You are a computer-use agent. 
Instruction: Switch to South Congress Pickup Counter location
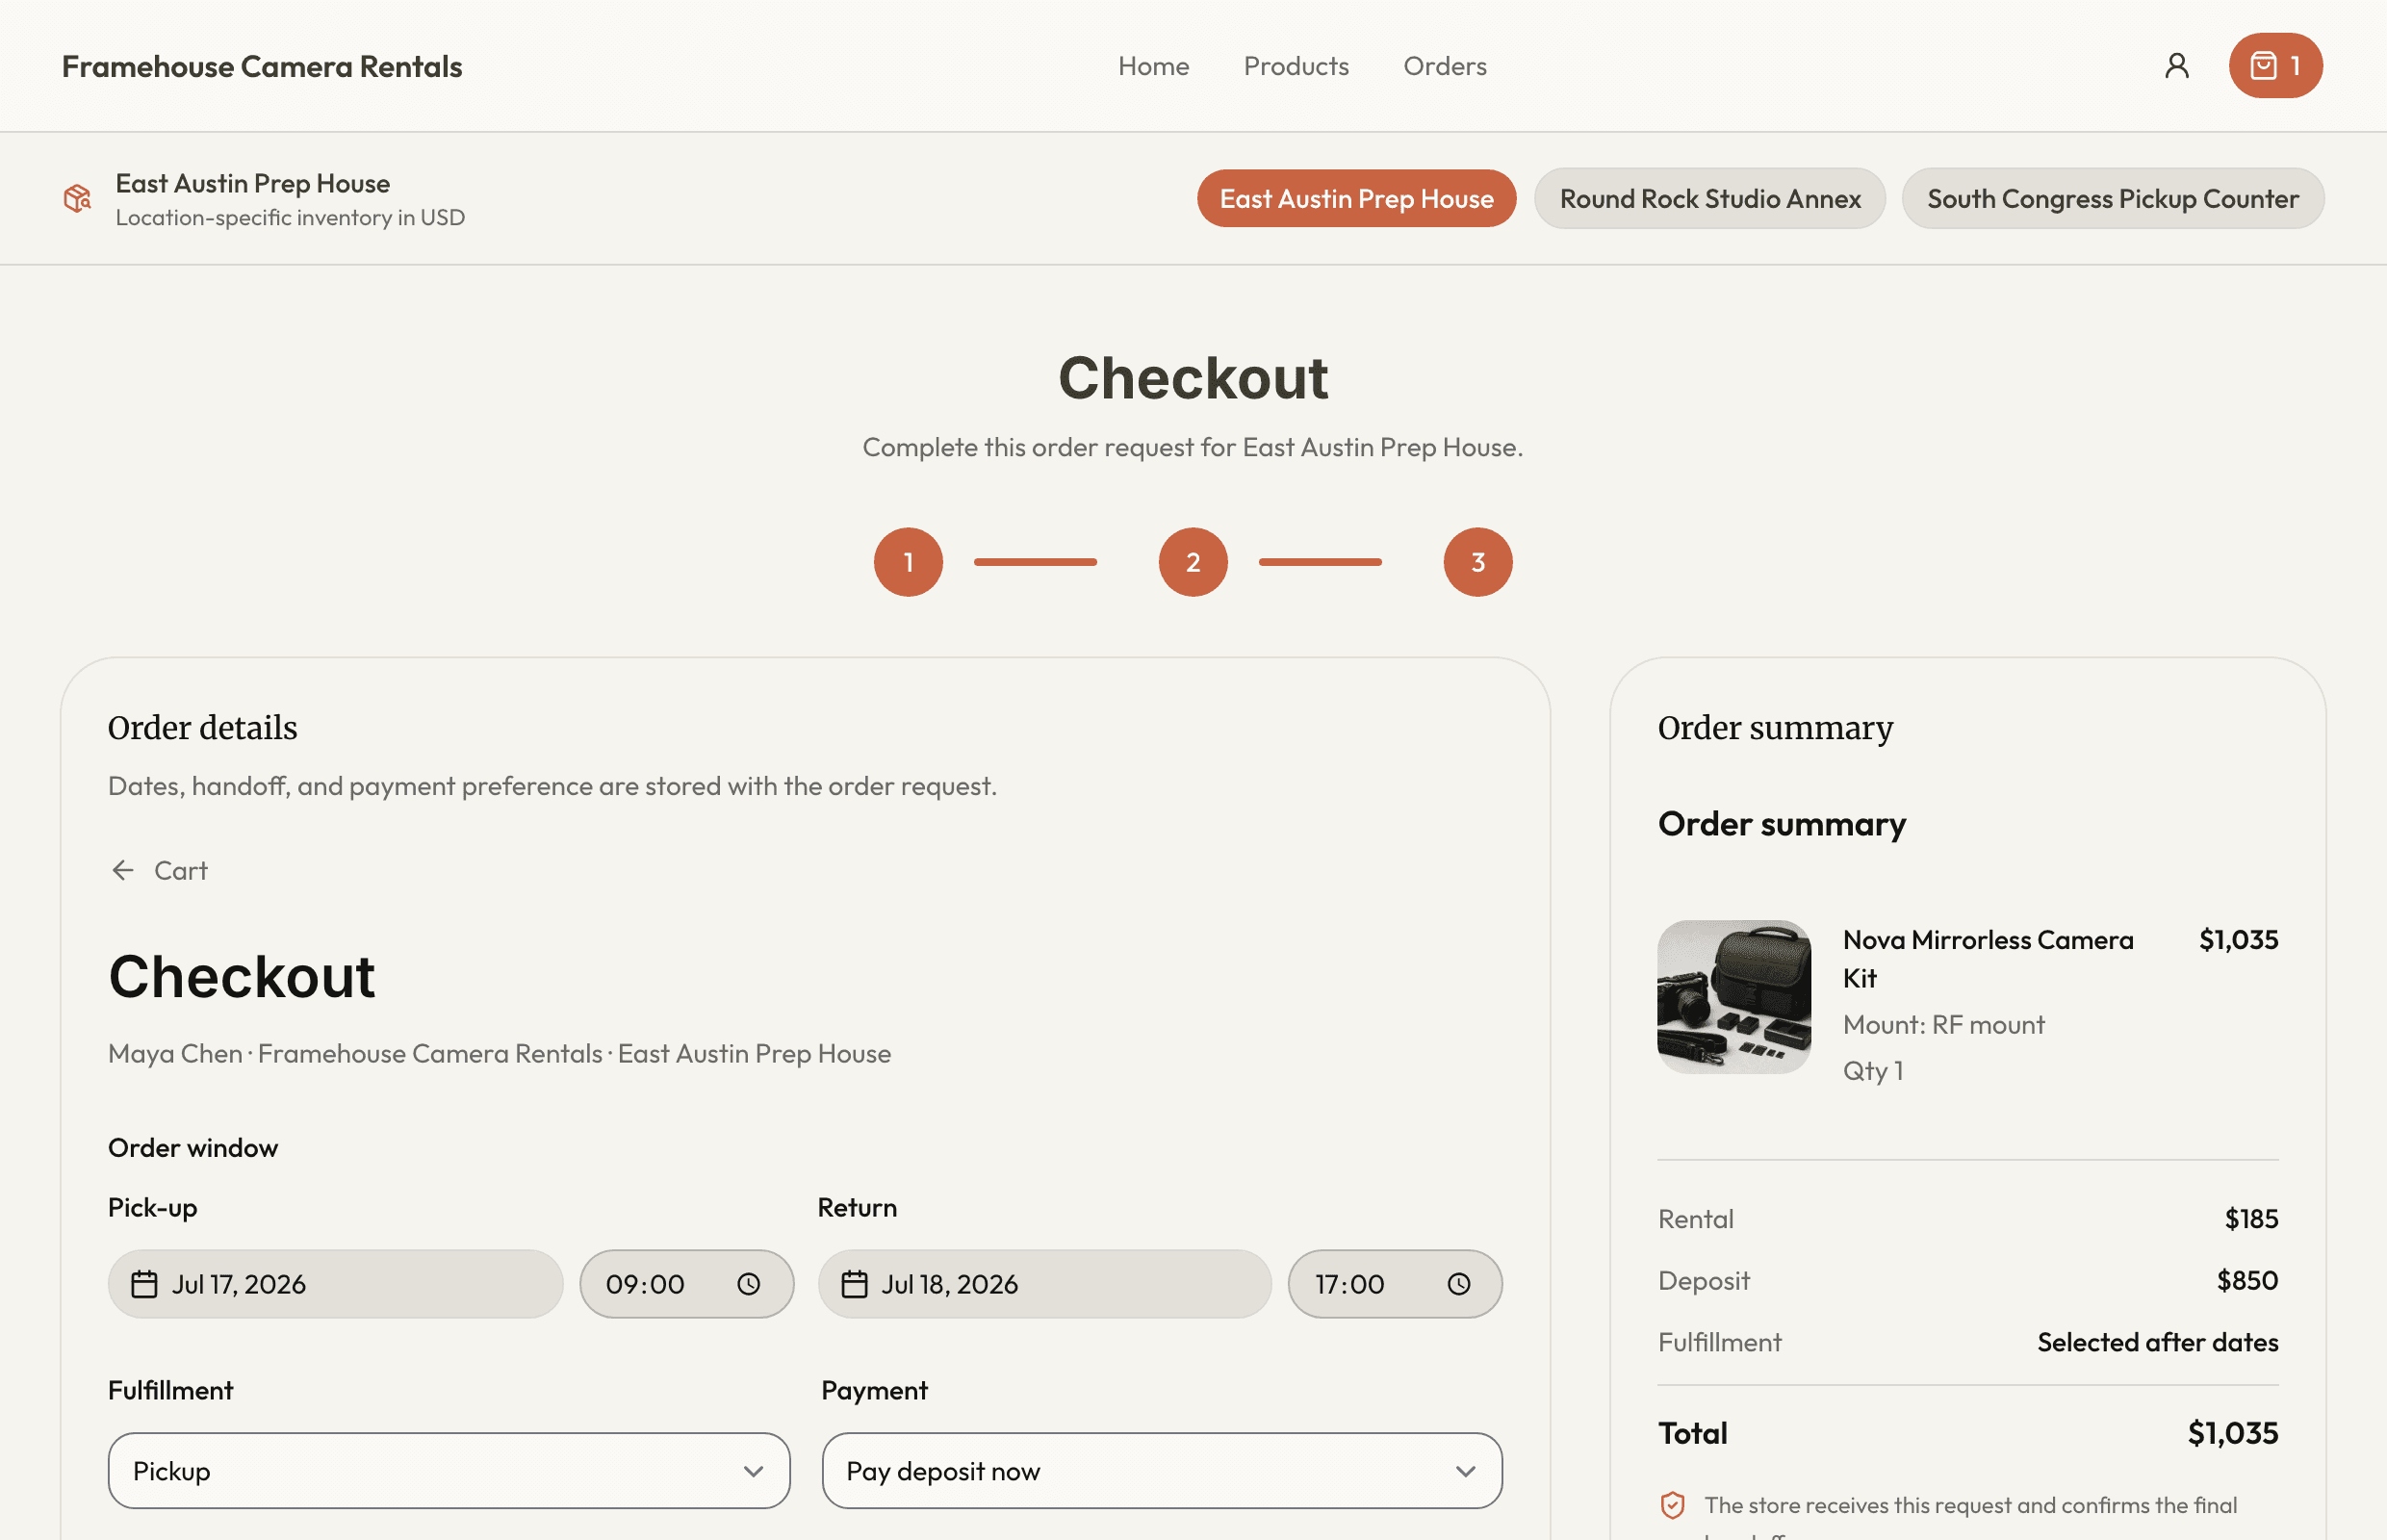(x=2112, y=198)
